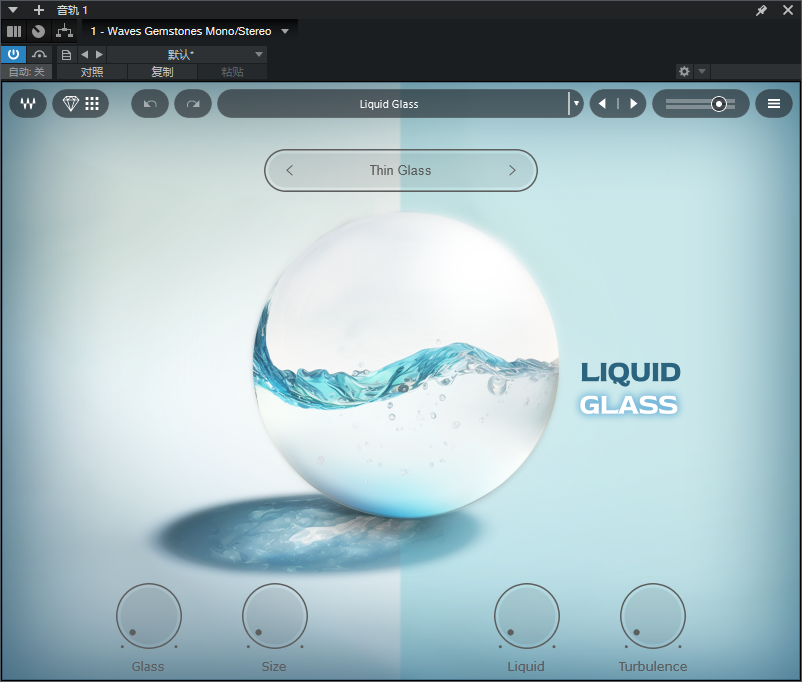Click the host channel bars icon
Image resolution: width=802 pixels, height=682 pixels.
pos(14,31)
